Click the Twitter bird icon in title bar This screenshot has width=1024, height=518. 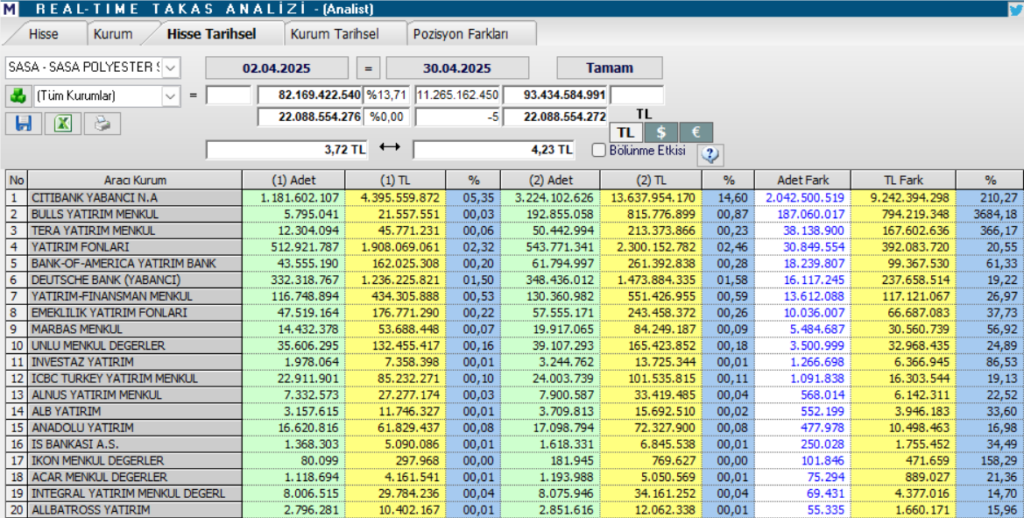(1015, 8)
